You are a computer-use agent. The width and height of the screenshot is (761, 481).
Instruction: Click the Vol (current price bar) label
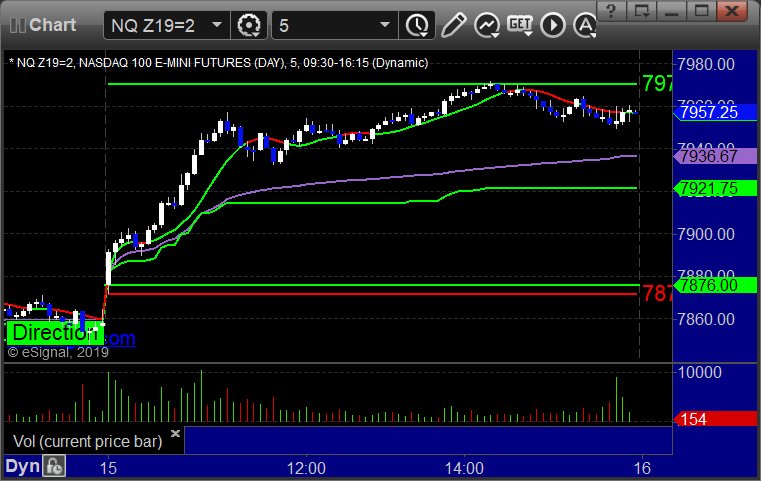tap(87, 442)
